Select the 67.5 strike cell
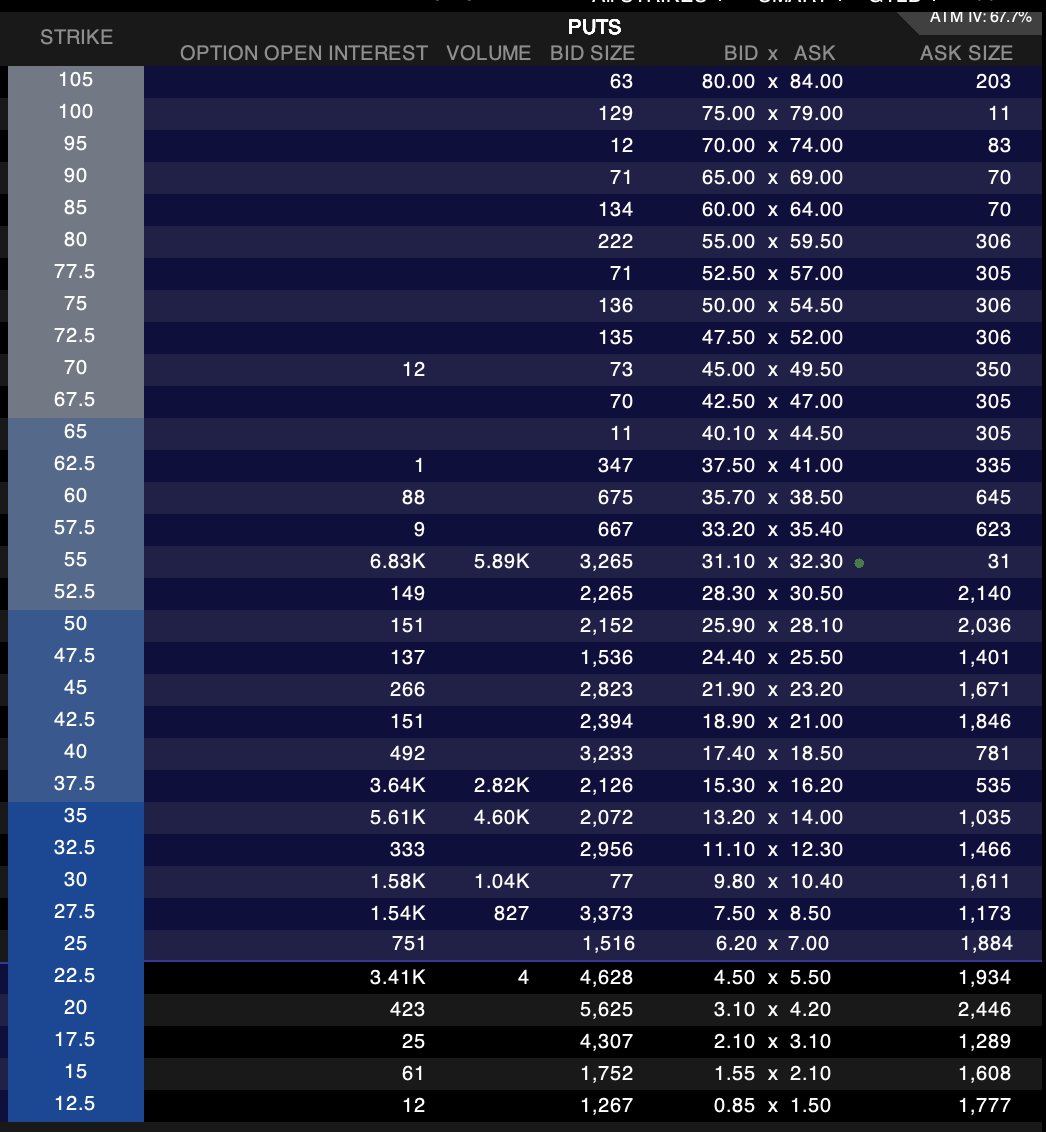Screen dimensions: 1046x1132 pyautogui.click(x=76, y=399)
